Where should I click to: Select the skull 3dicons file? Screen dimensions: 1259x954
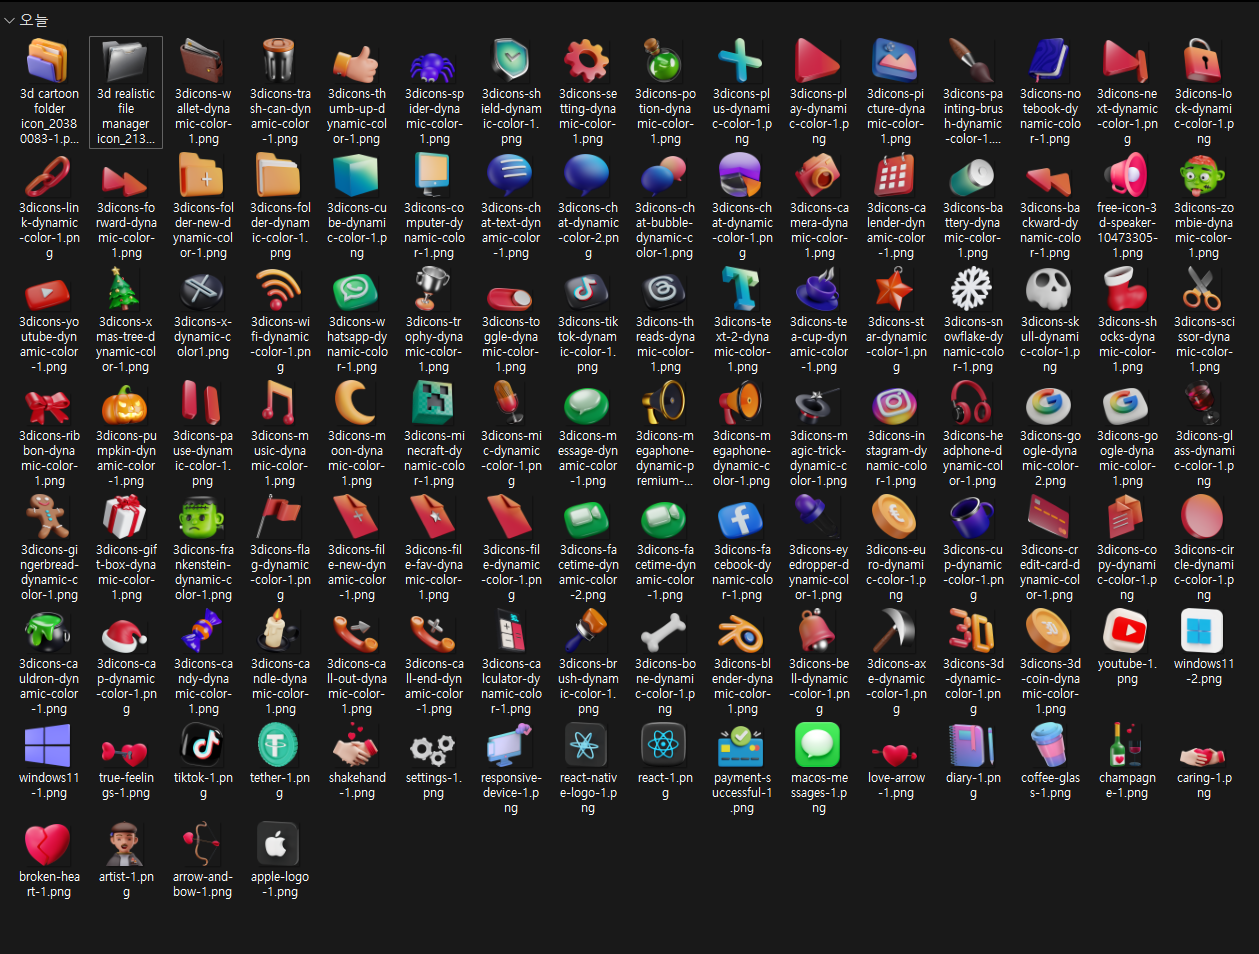click(1050, 320)
